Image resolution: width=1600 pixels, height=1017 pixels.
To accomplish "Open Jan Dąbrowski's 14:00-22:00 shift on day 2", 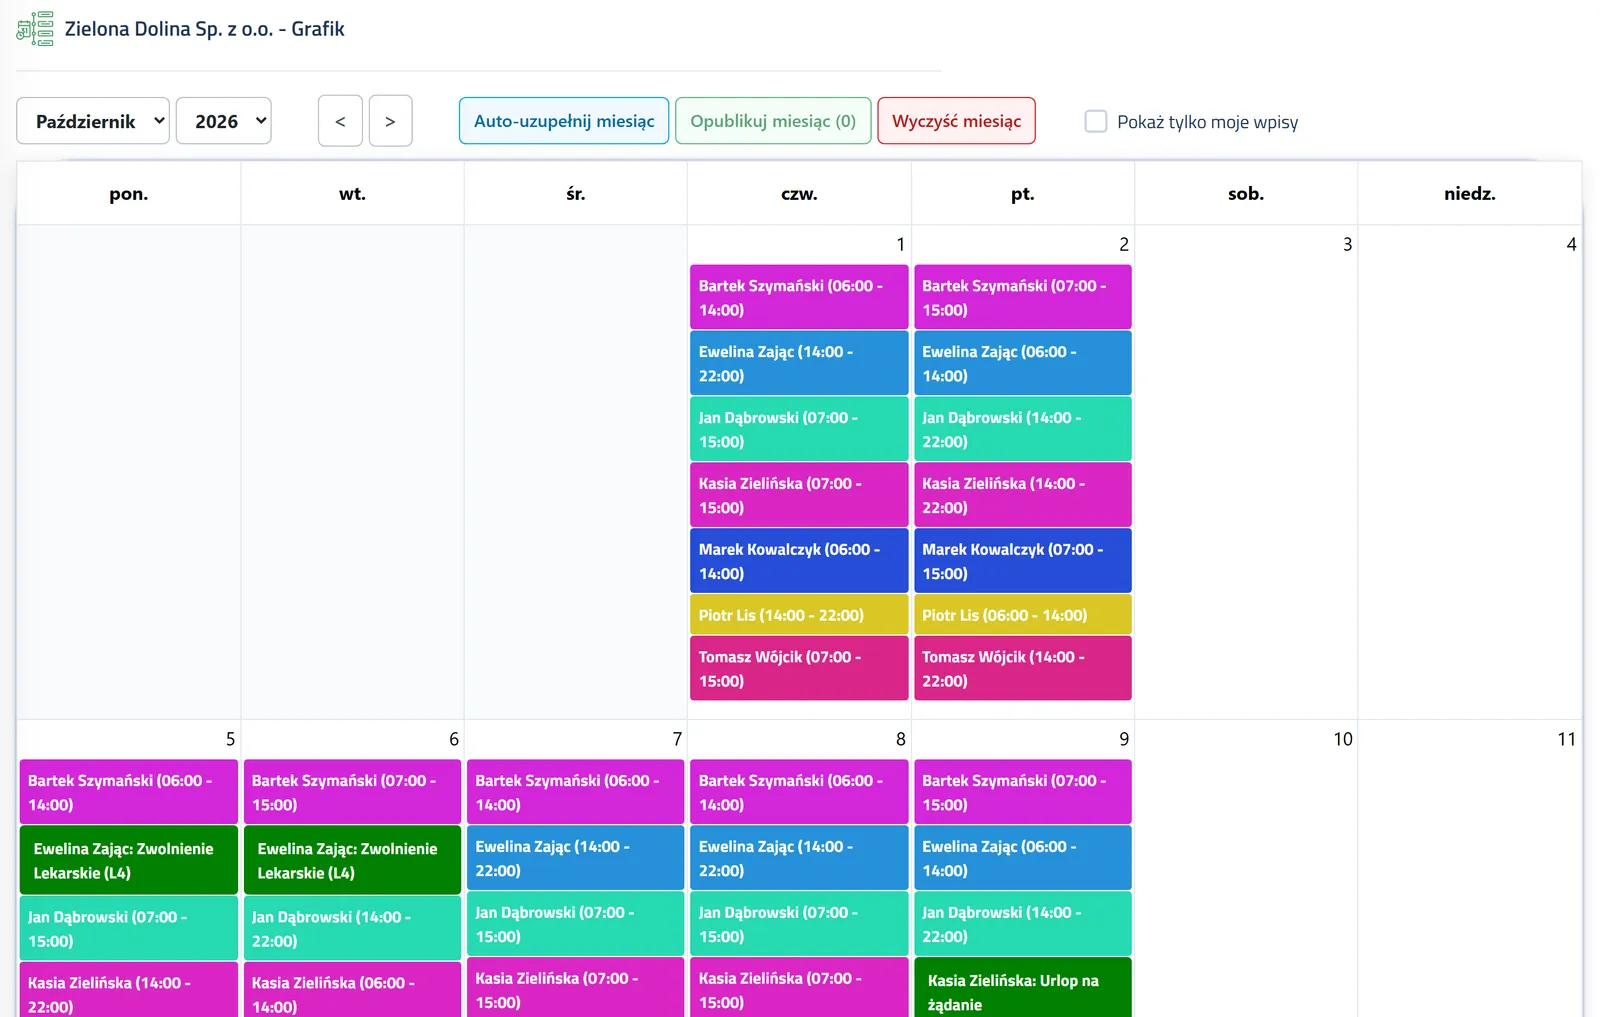I will point(1023,429).
